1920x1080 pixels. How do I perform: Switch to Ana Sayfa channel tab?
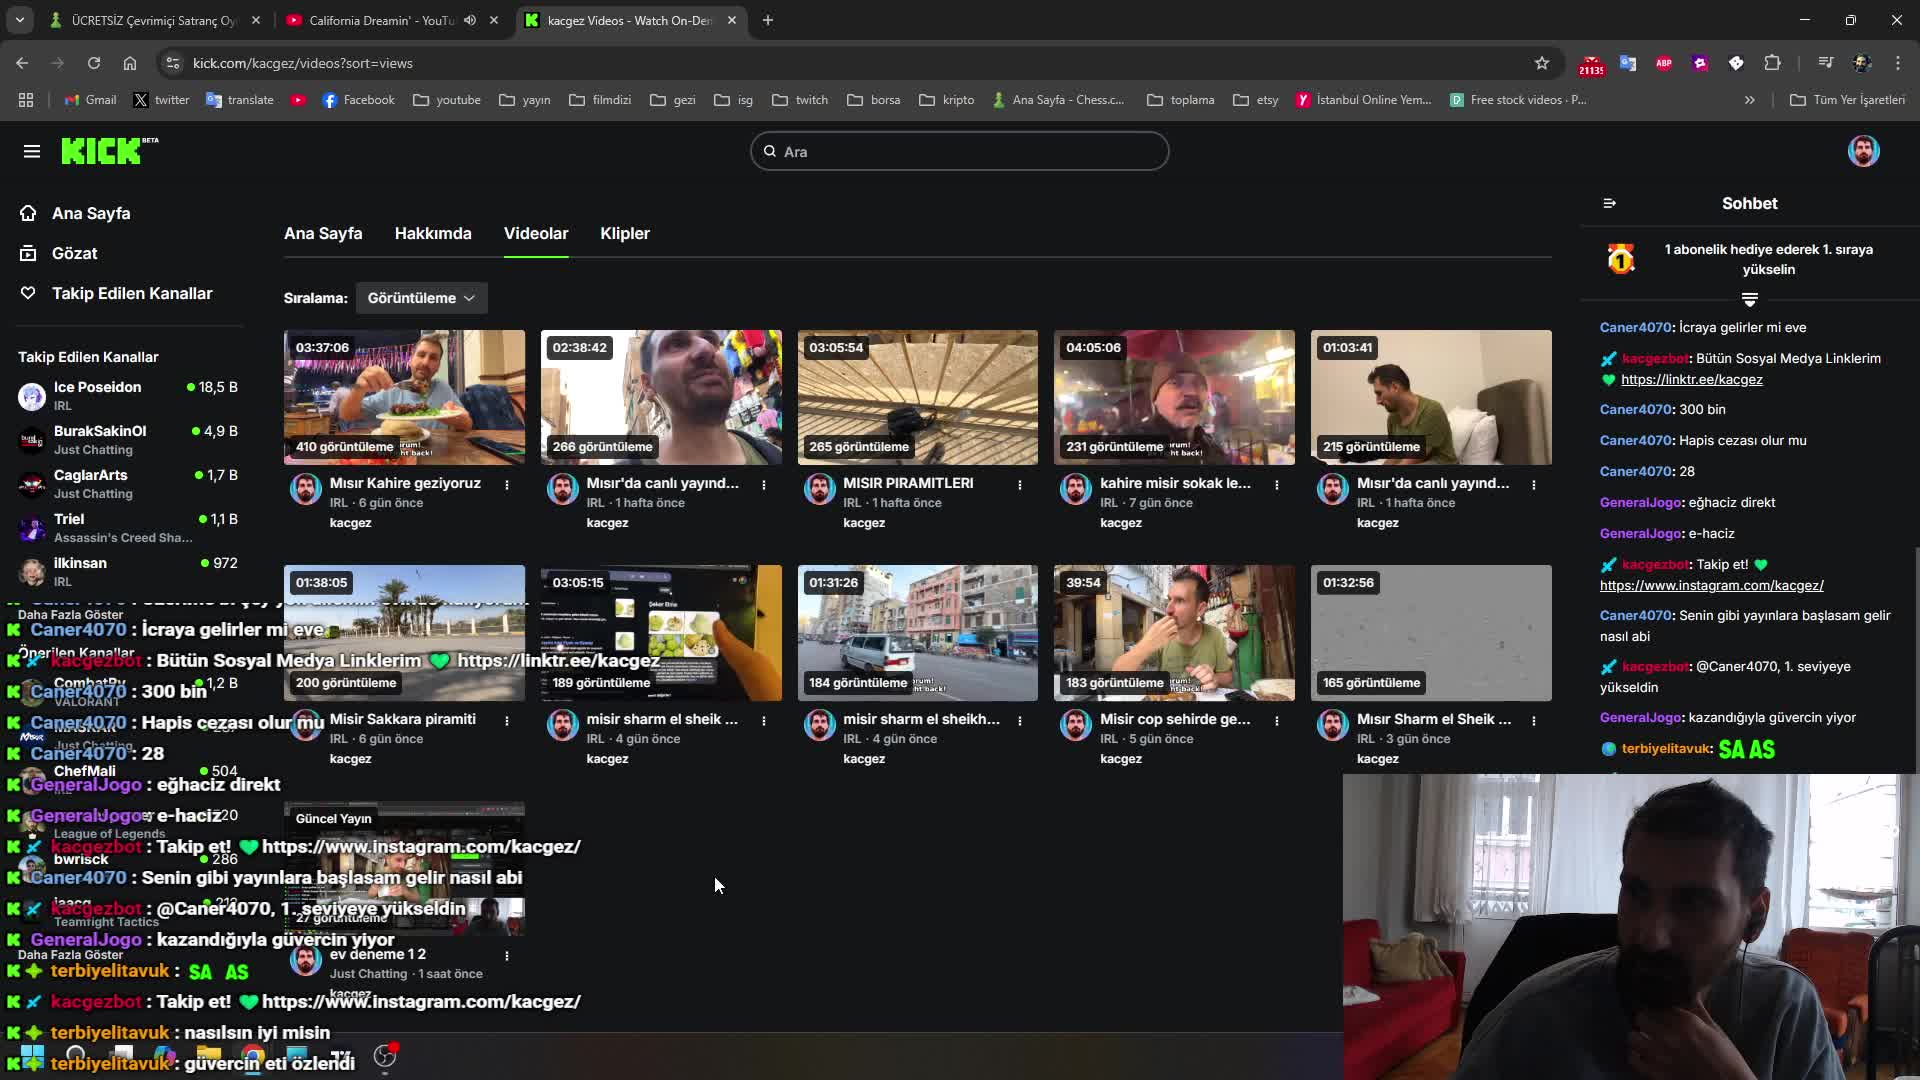323,233
